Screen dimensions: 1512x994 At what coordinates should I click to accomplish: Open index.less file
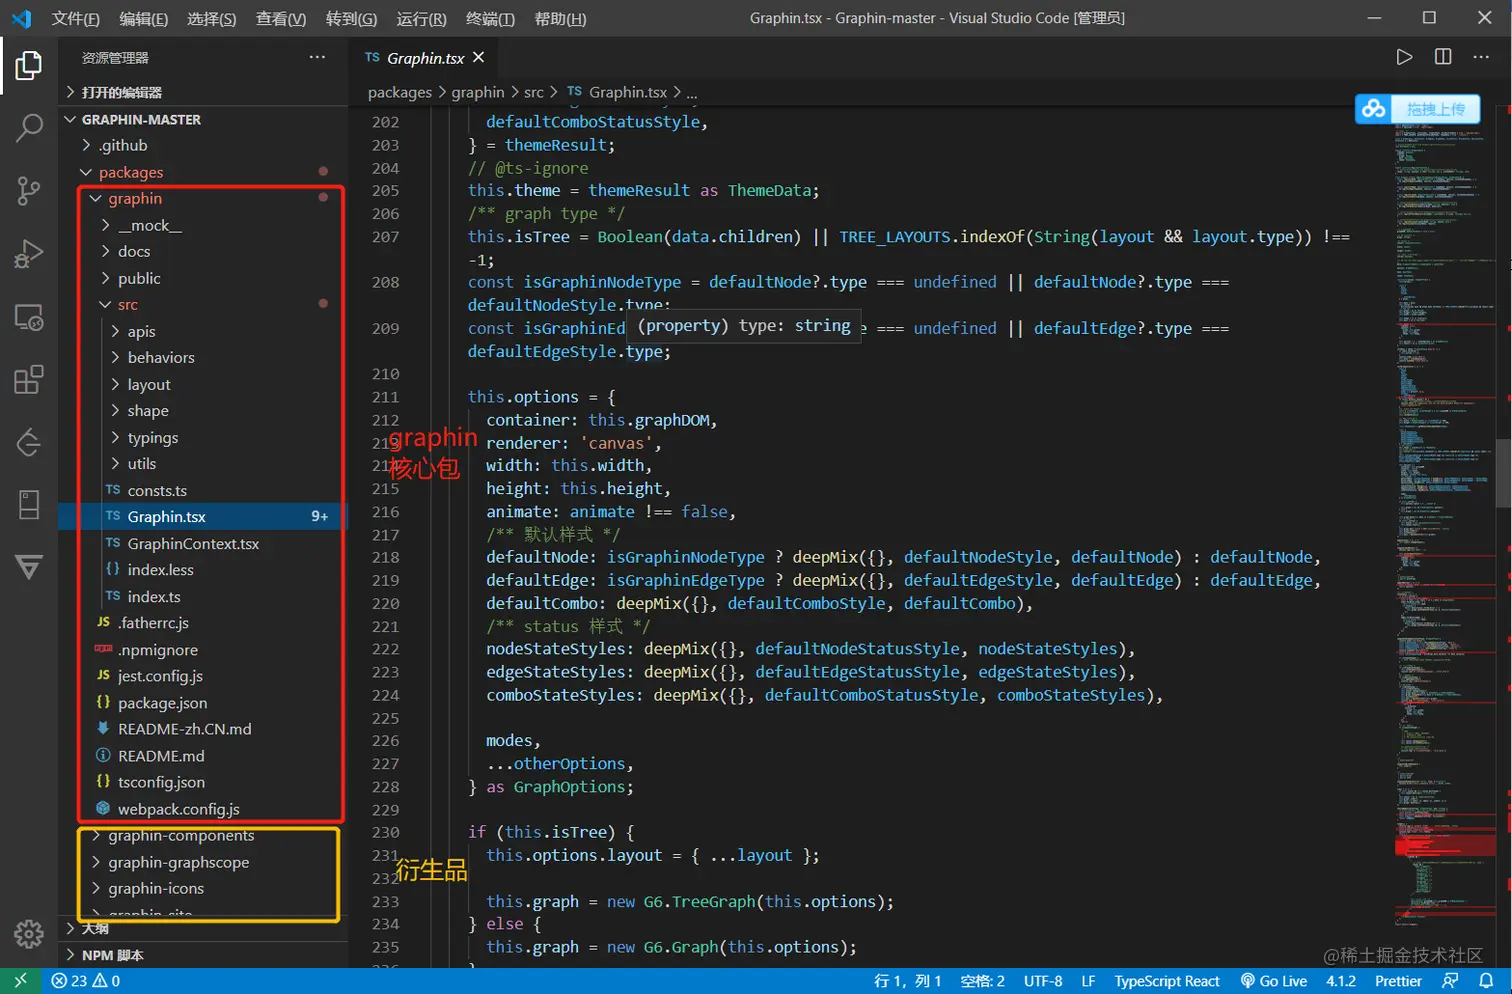(203, 569)
